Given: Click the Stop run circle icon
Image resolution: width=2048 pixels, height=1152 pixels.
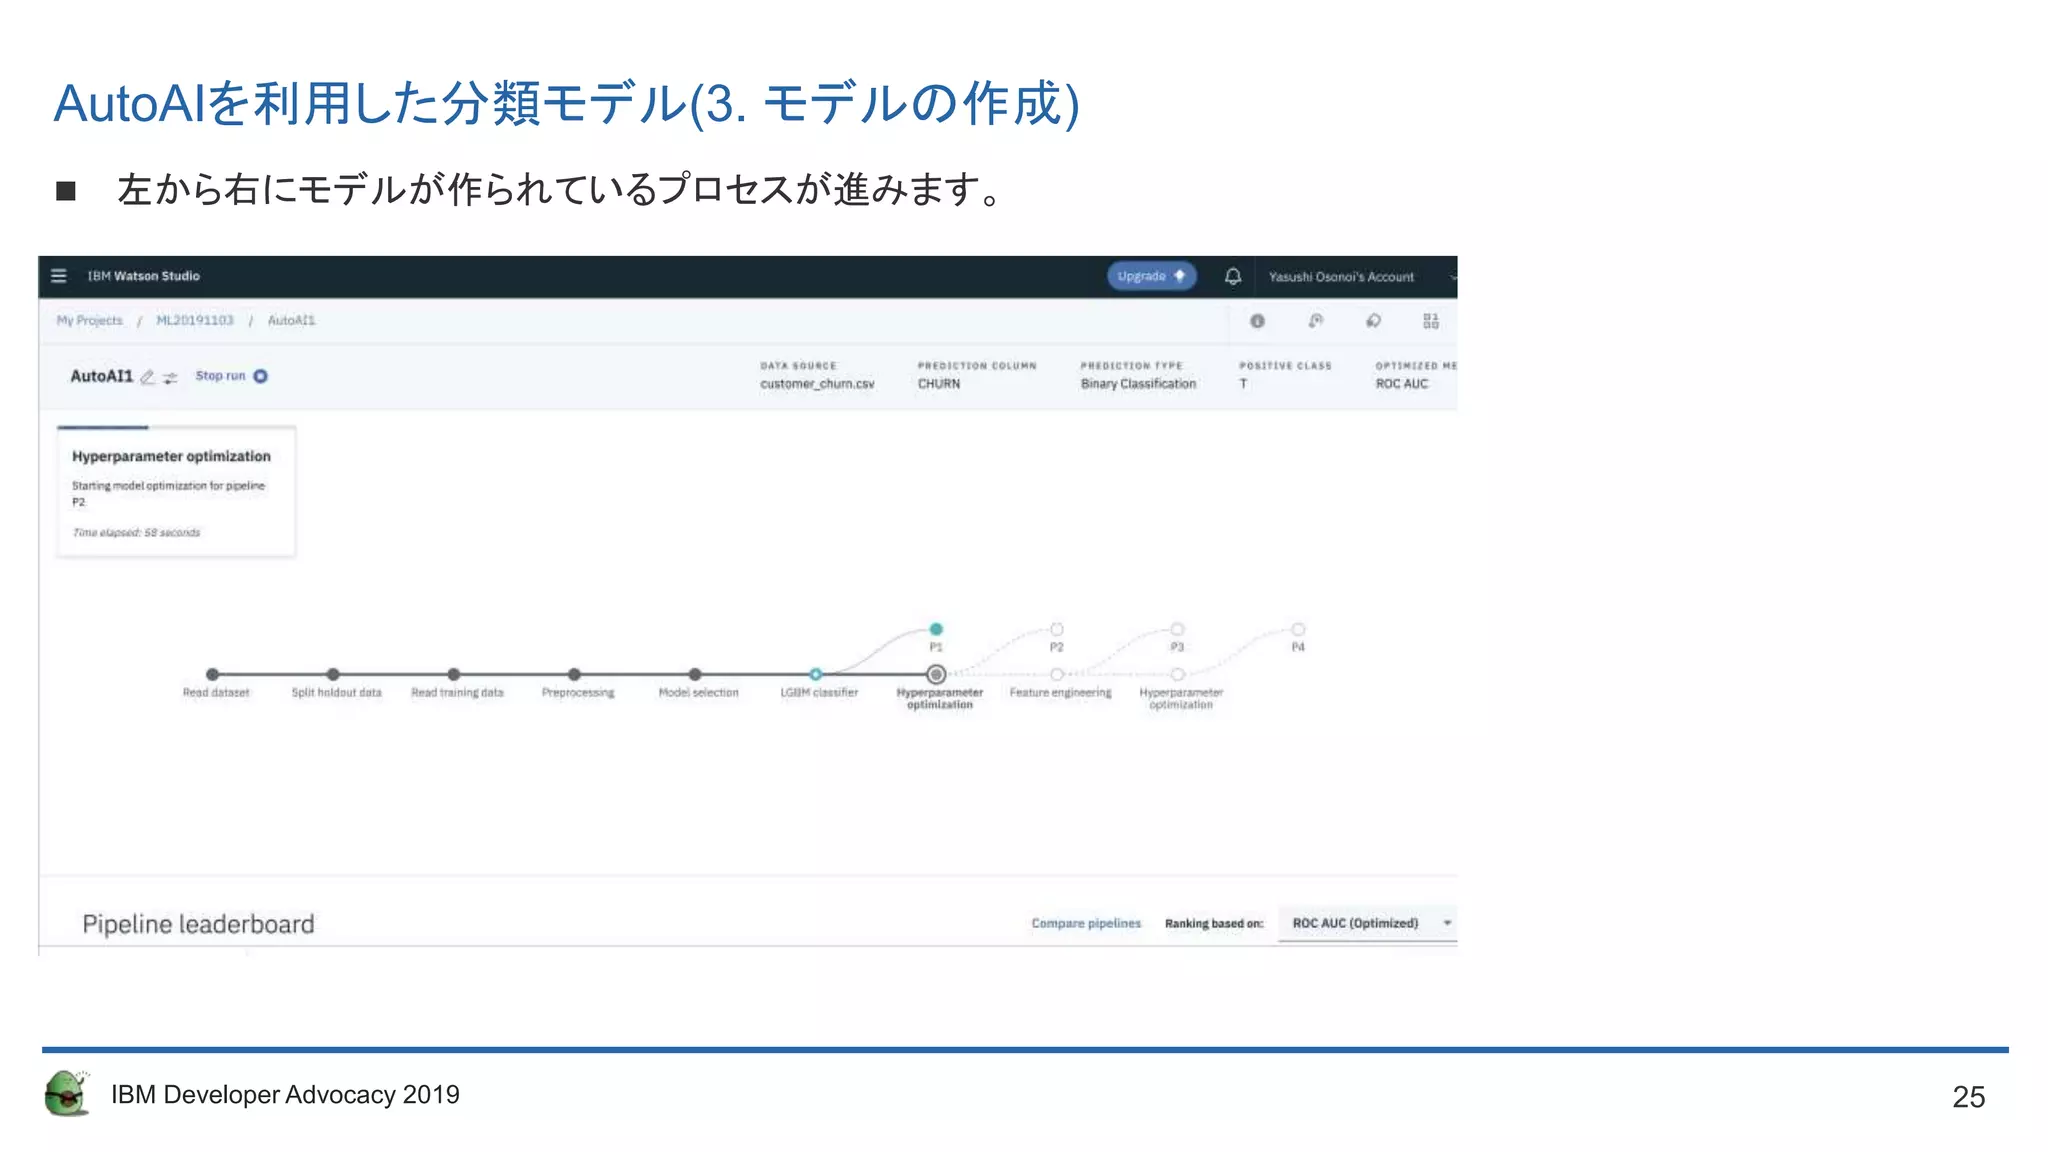Looking at the screenshot, I should tap(260, 376).
